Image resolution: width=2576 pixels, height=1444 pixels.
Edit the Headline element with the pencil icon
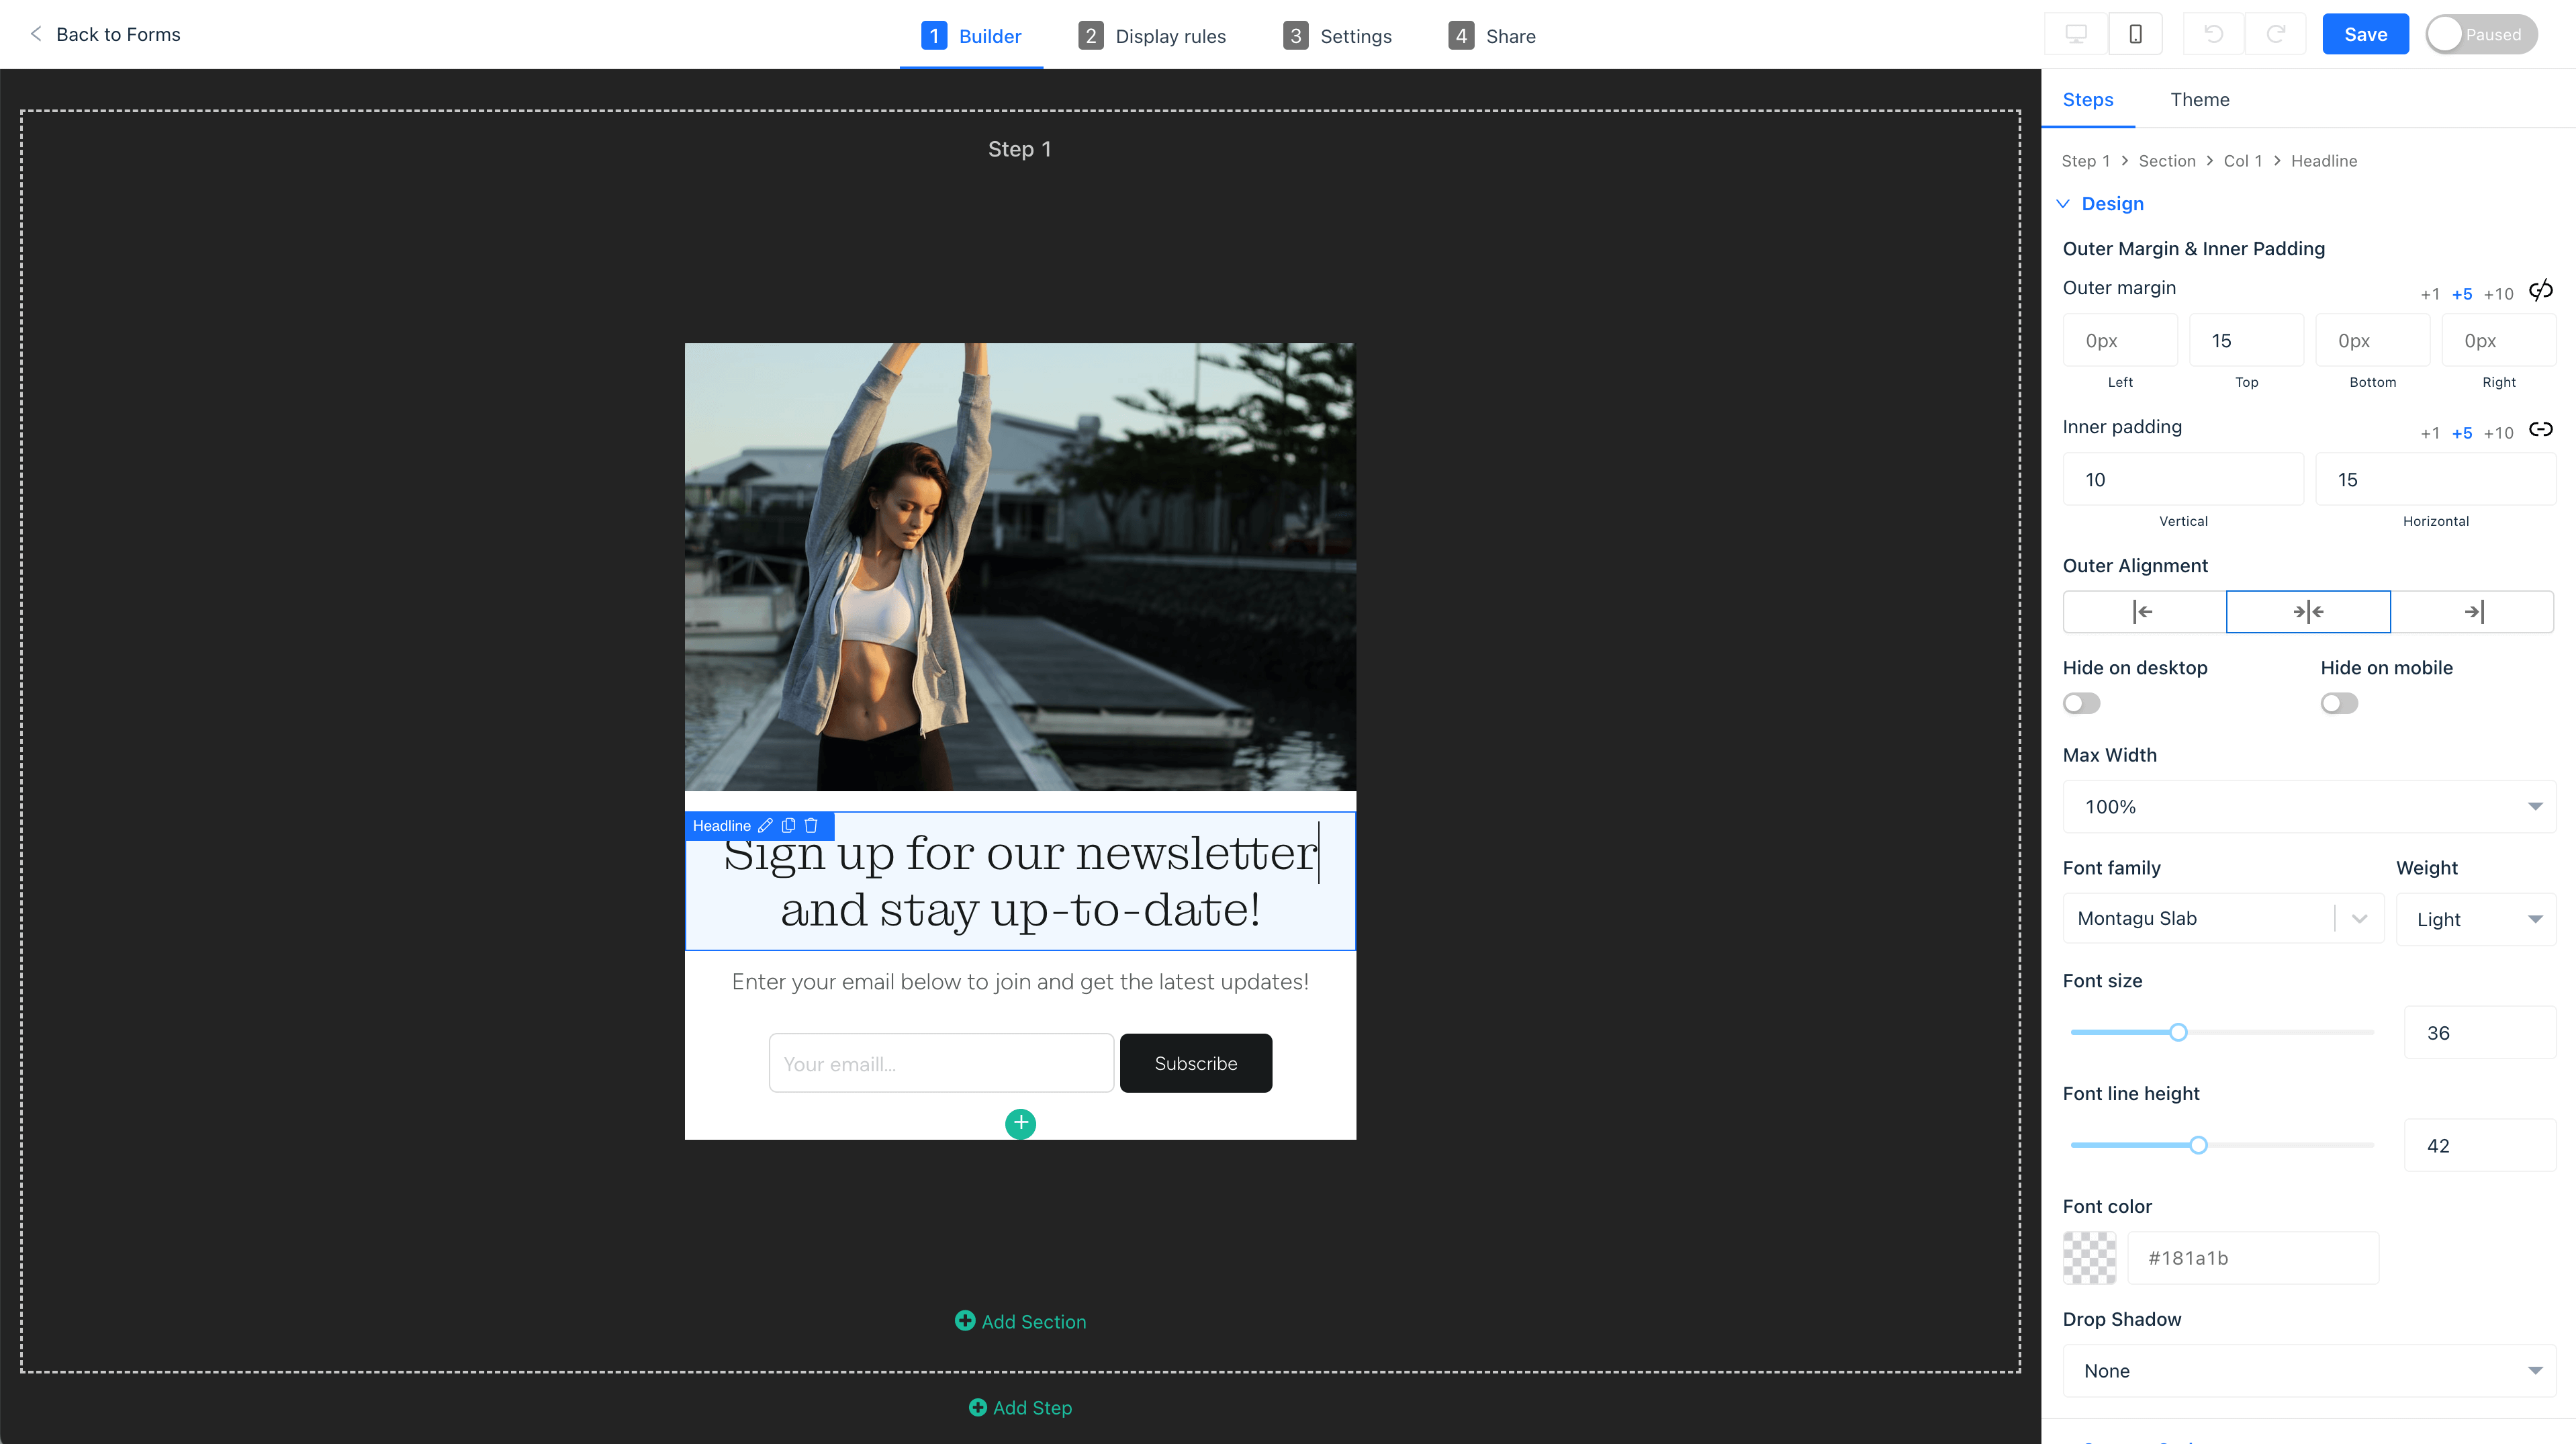(x=765, y=826)
